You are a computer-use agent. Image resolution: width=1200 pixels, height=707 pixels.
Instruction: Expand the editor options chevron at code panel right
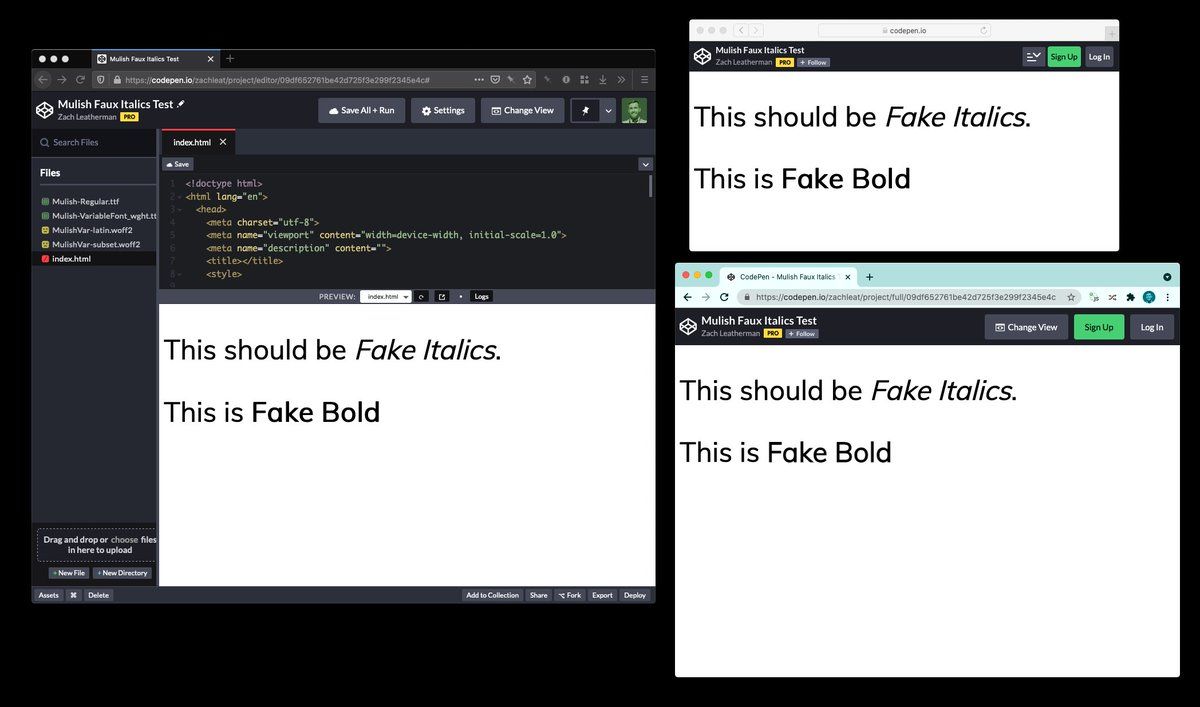[x=645, y=164]
